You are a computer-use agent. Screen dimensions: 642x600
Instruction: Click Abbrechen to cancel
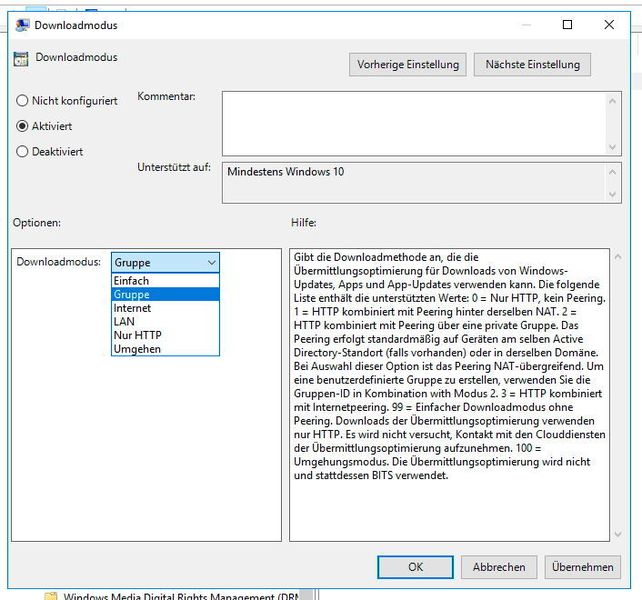(499, 567)
